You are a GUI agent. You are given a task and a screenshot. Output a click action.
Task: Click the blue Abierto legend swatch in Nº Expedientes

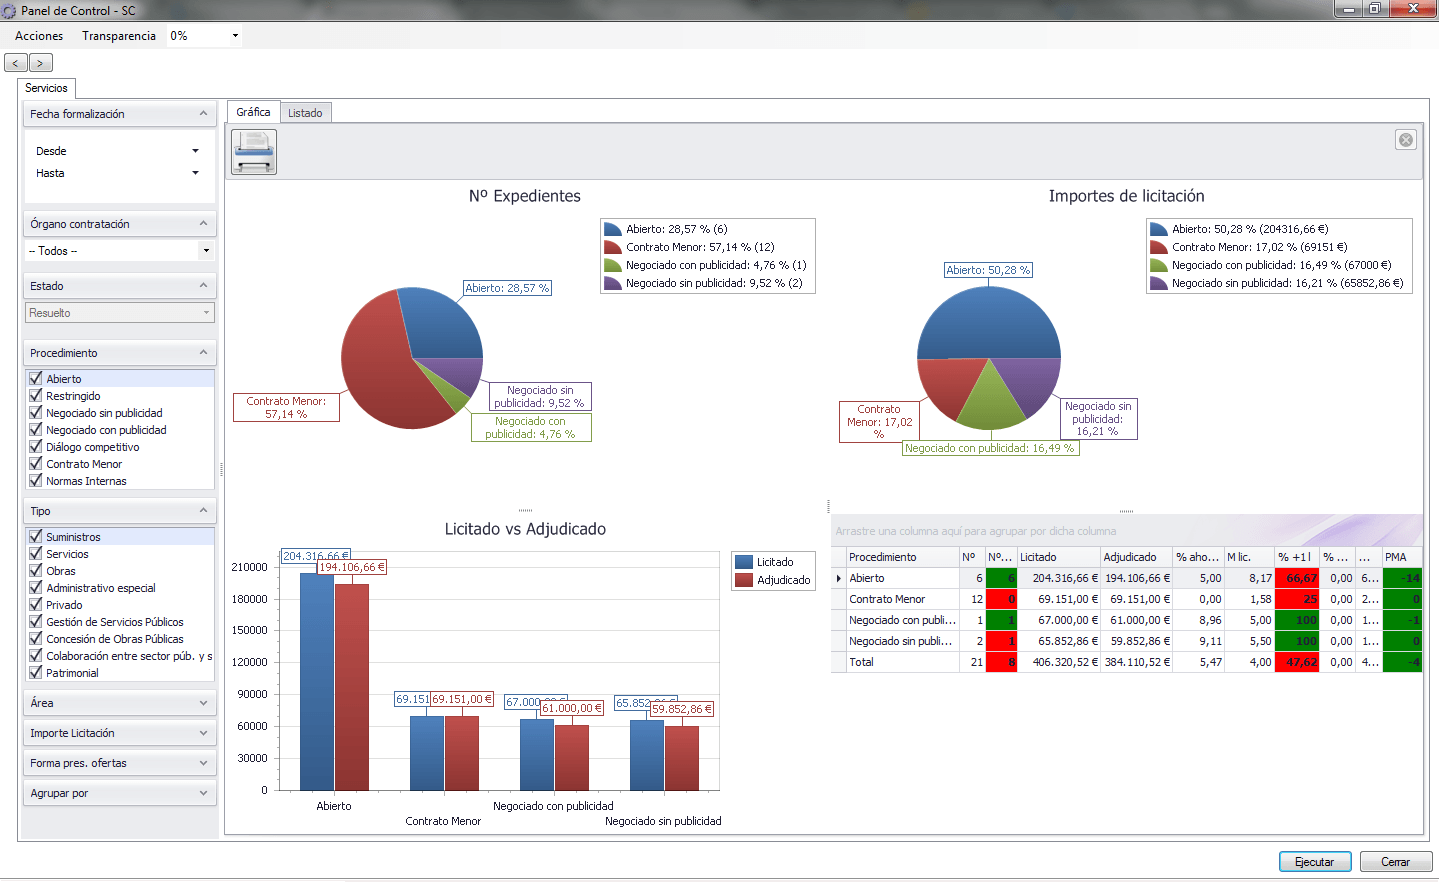[x=613, y=229]
